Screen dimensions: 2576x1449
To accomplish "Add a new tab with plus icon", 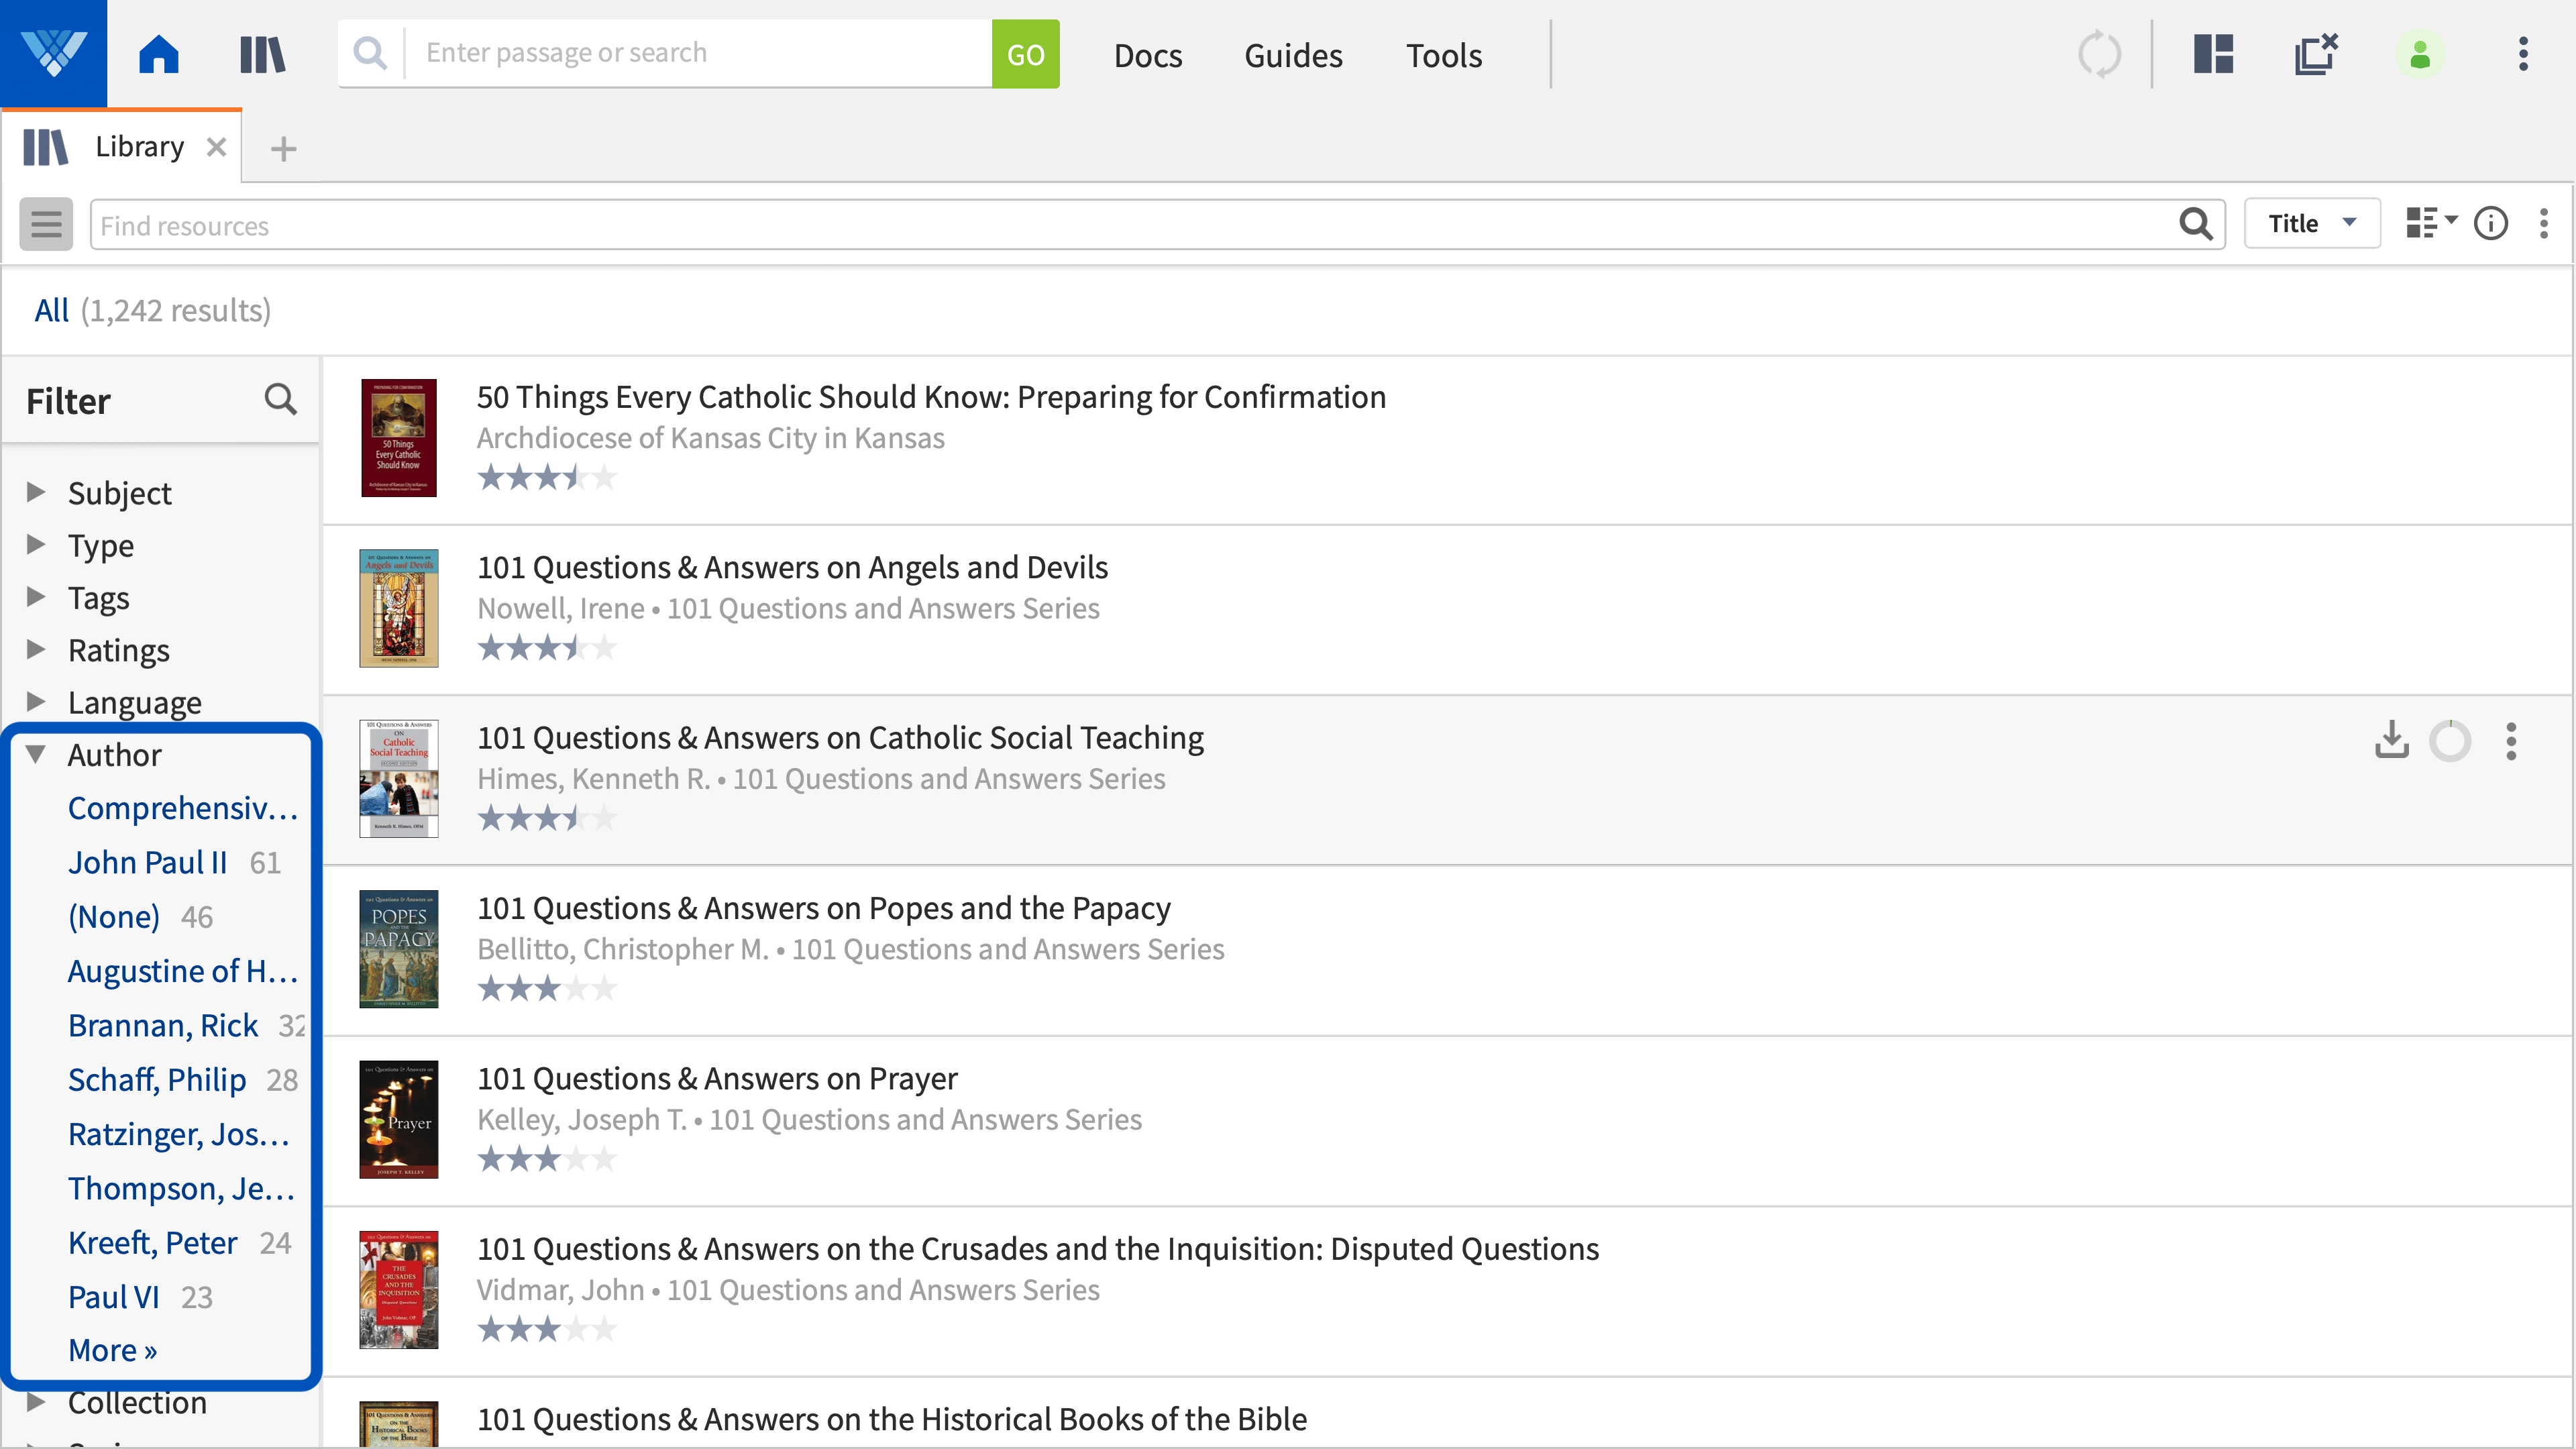I will click(284, 149).
